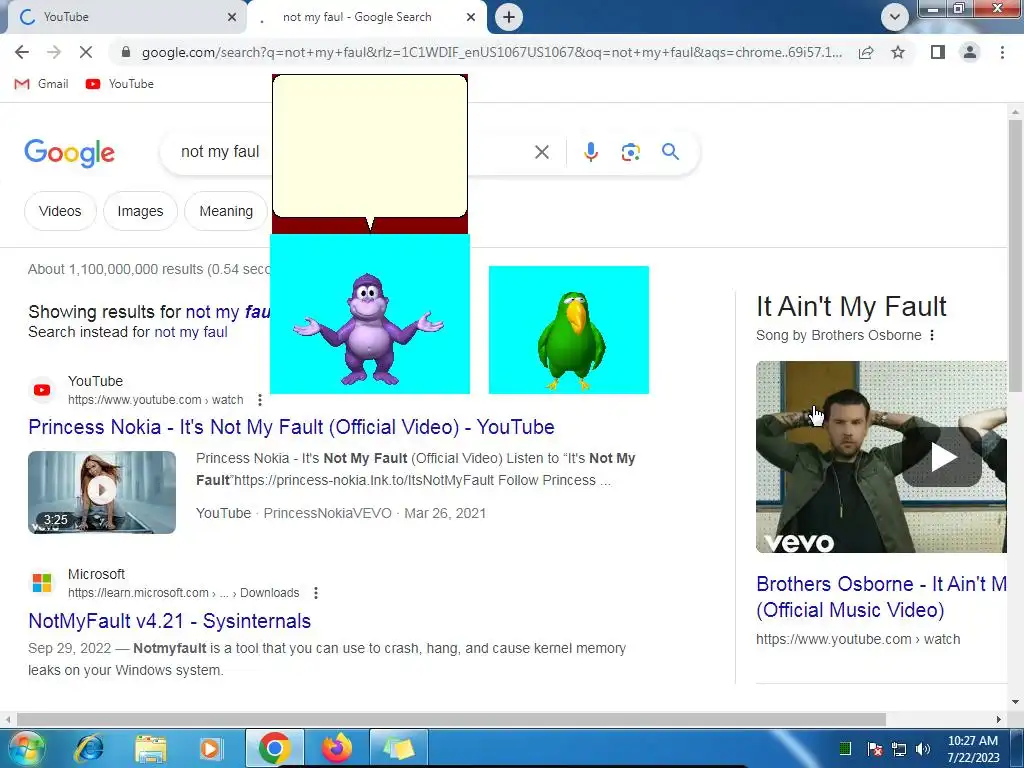Submit search with magnifying glass icon
Viewport: 1024px width, 768px height.
[671, 152]
